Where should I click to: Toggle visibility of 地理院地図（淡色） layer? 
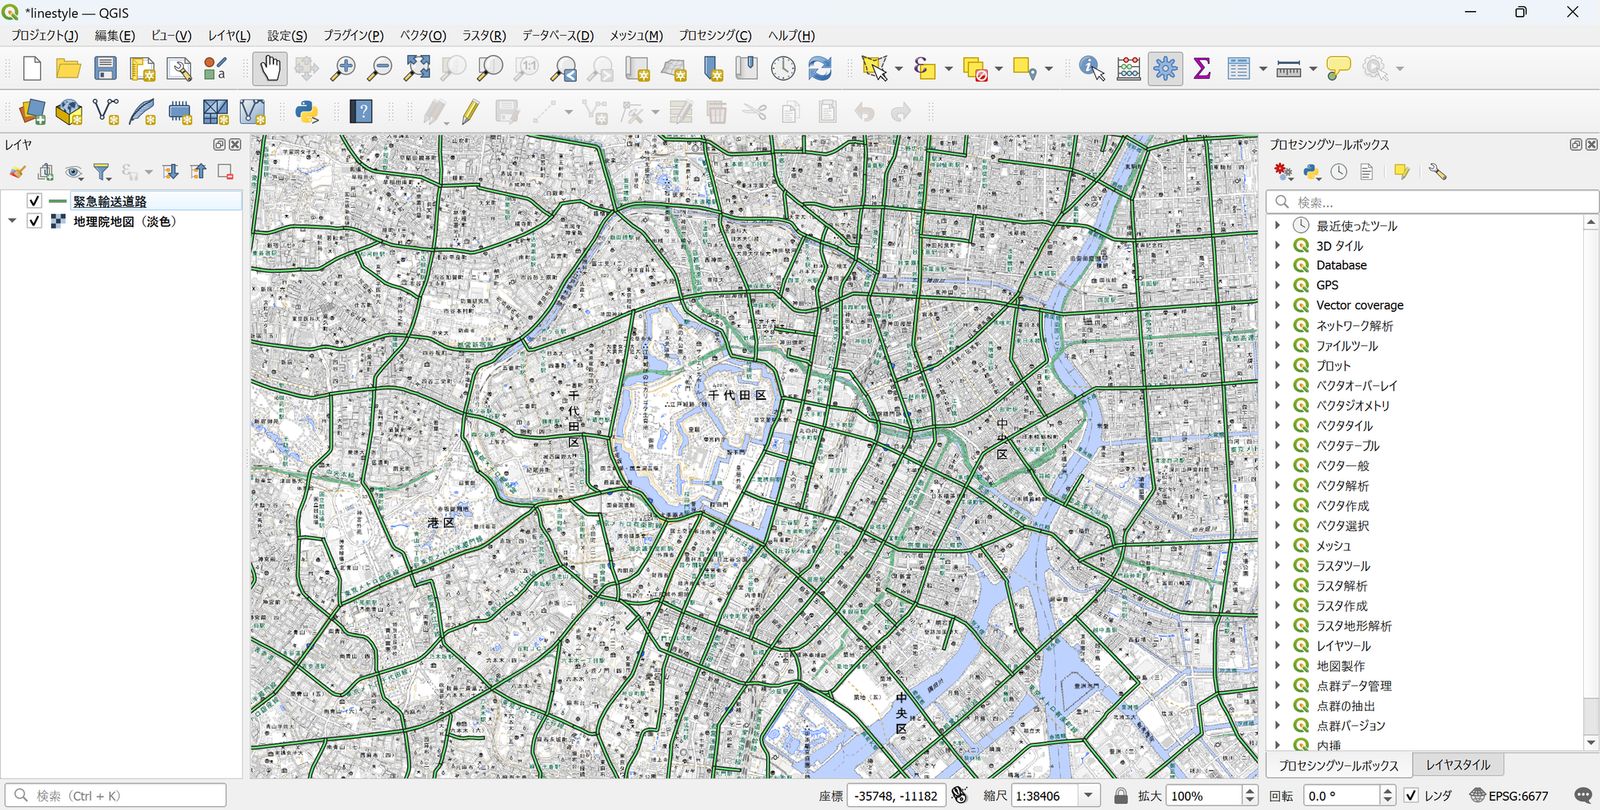34,221
